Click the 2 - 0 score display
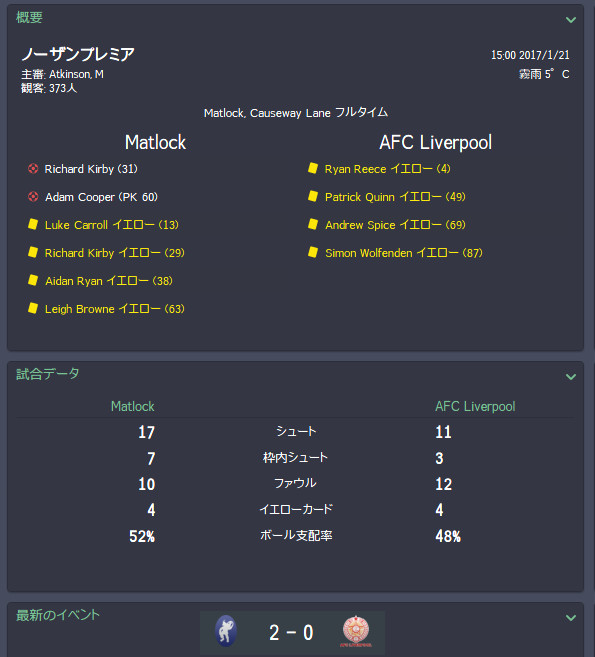The height and width of the screenshot is (657, 595). tap(291, 632)
